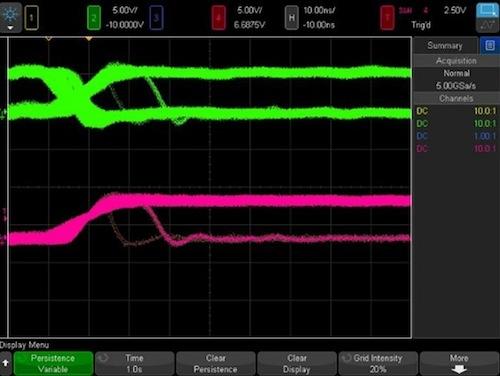Click yellow 10.0:1 probe ratio
The image size is (500, 376).
click(485, 111)
